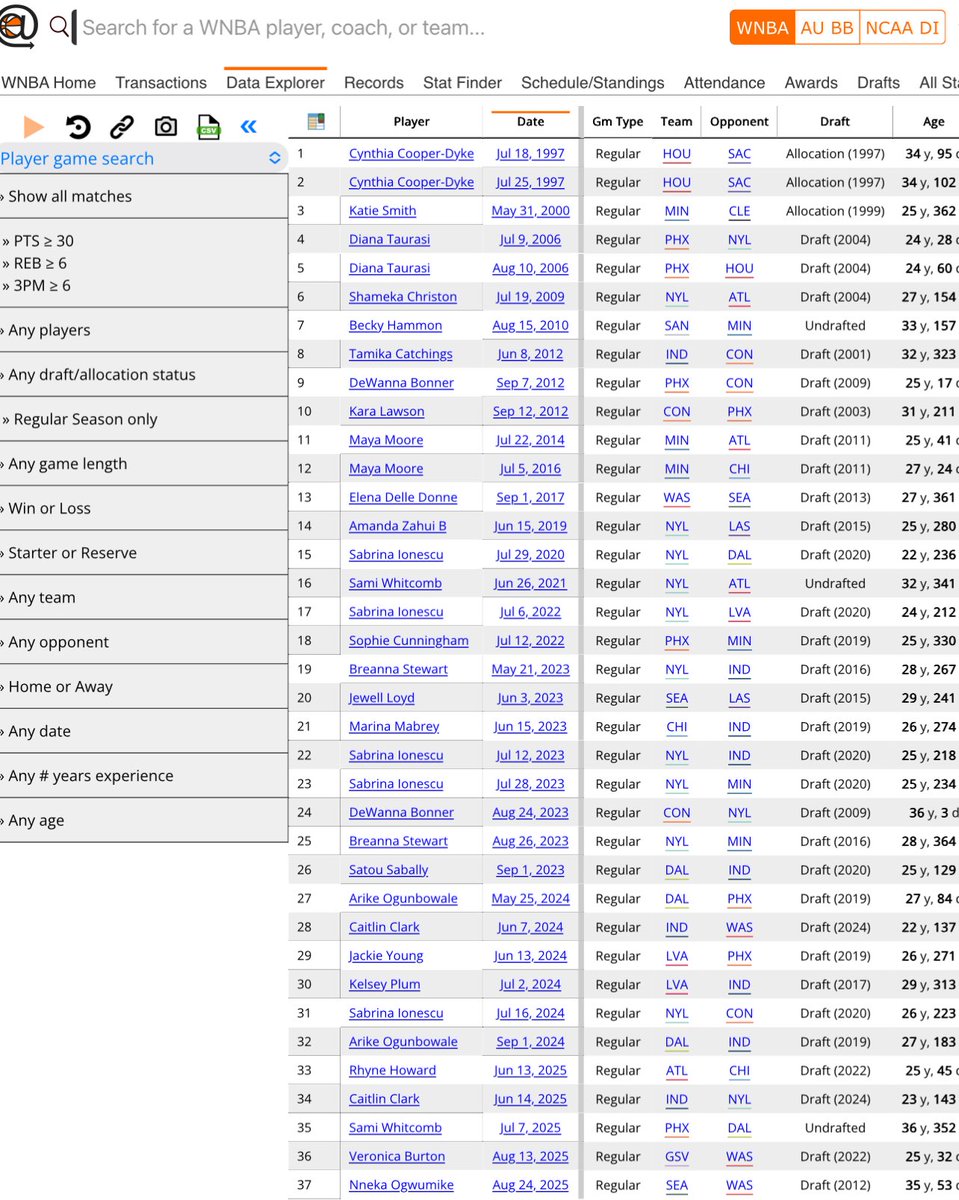This screenshot has width=959, height=1200.
Task: Expand the Any game length filter
Action: [x=144, y=464]
